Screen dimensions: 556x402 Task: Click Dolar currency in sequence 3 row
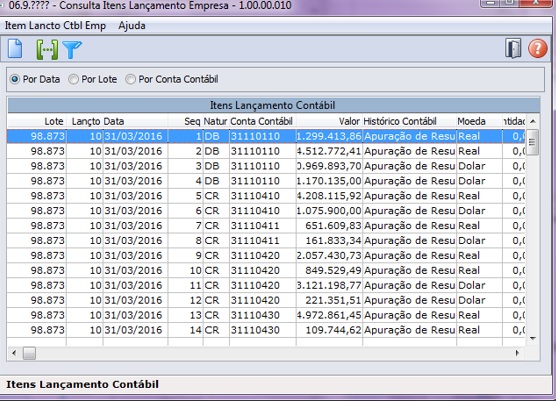pos(479,166)
